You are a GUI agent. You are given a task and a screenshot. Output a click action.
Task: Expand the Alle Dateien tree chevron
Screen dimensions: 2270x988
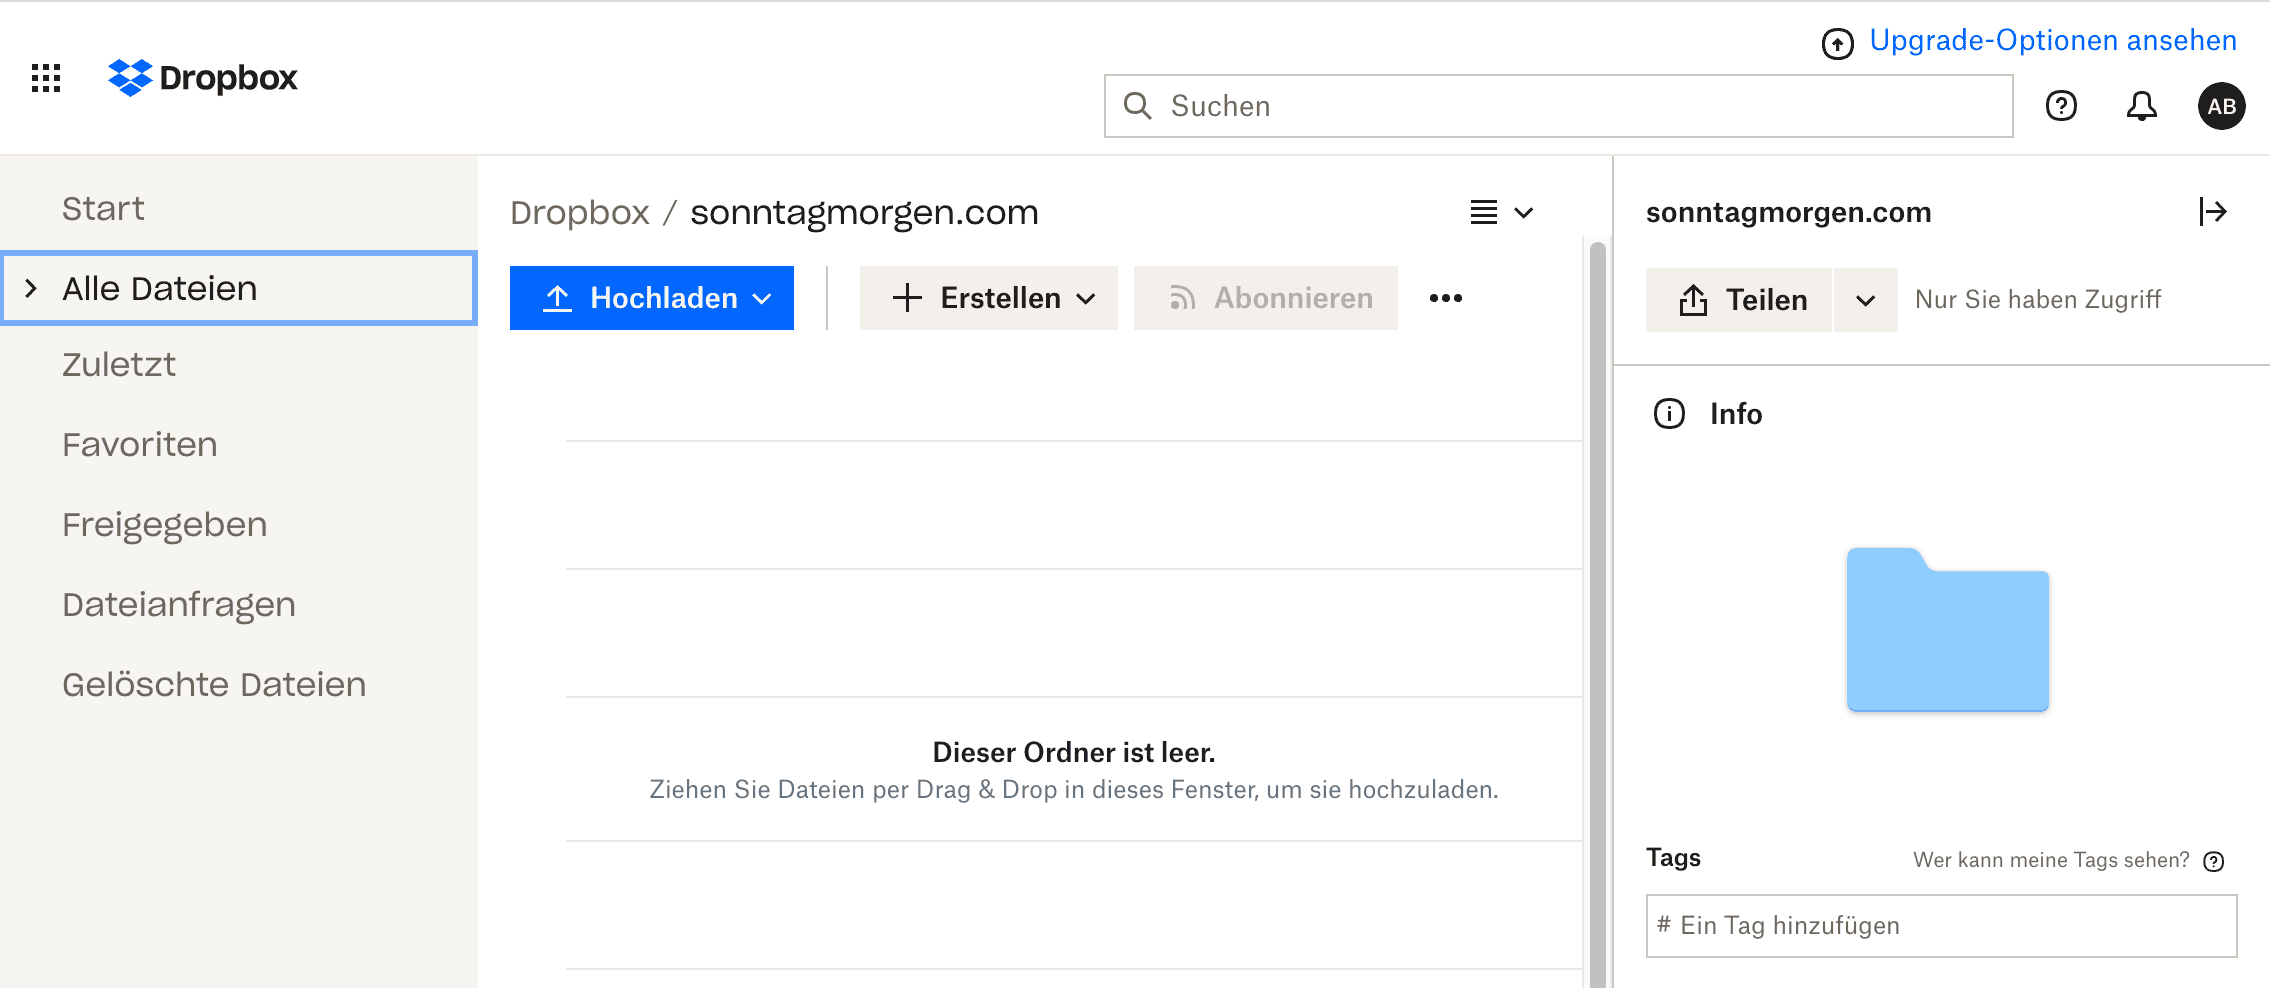[31, 289]
